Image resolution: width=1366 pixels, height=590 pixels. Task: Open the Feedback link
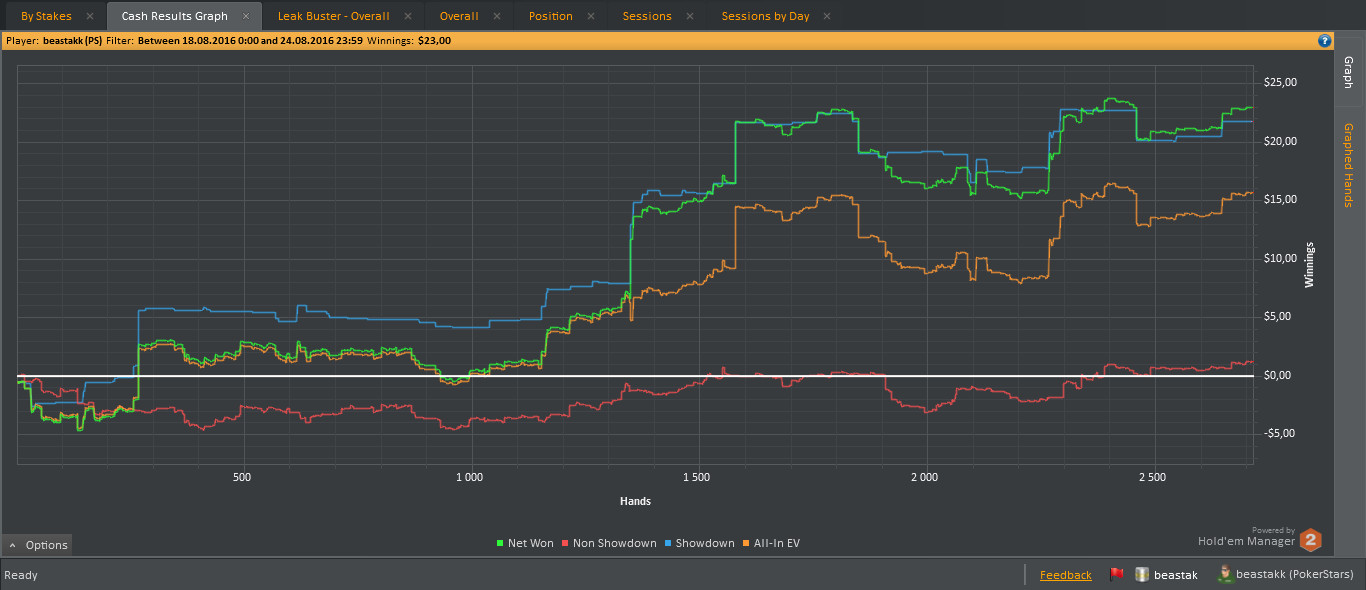tap(1066, 575)
